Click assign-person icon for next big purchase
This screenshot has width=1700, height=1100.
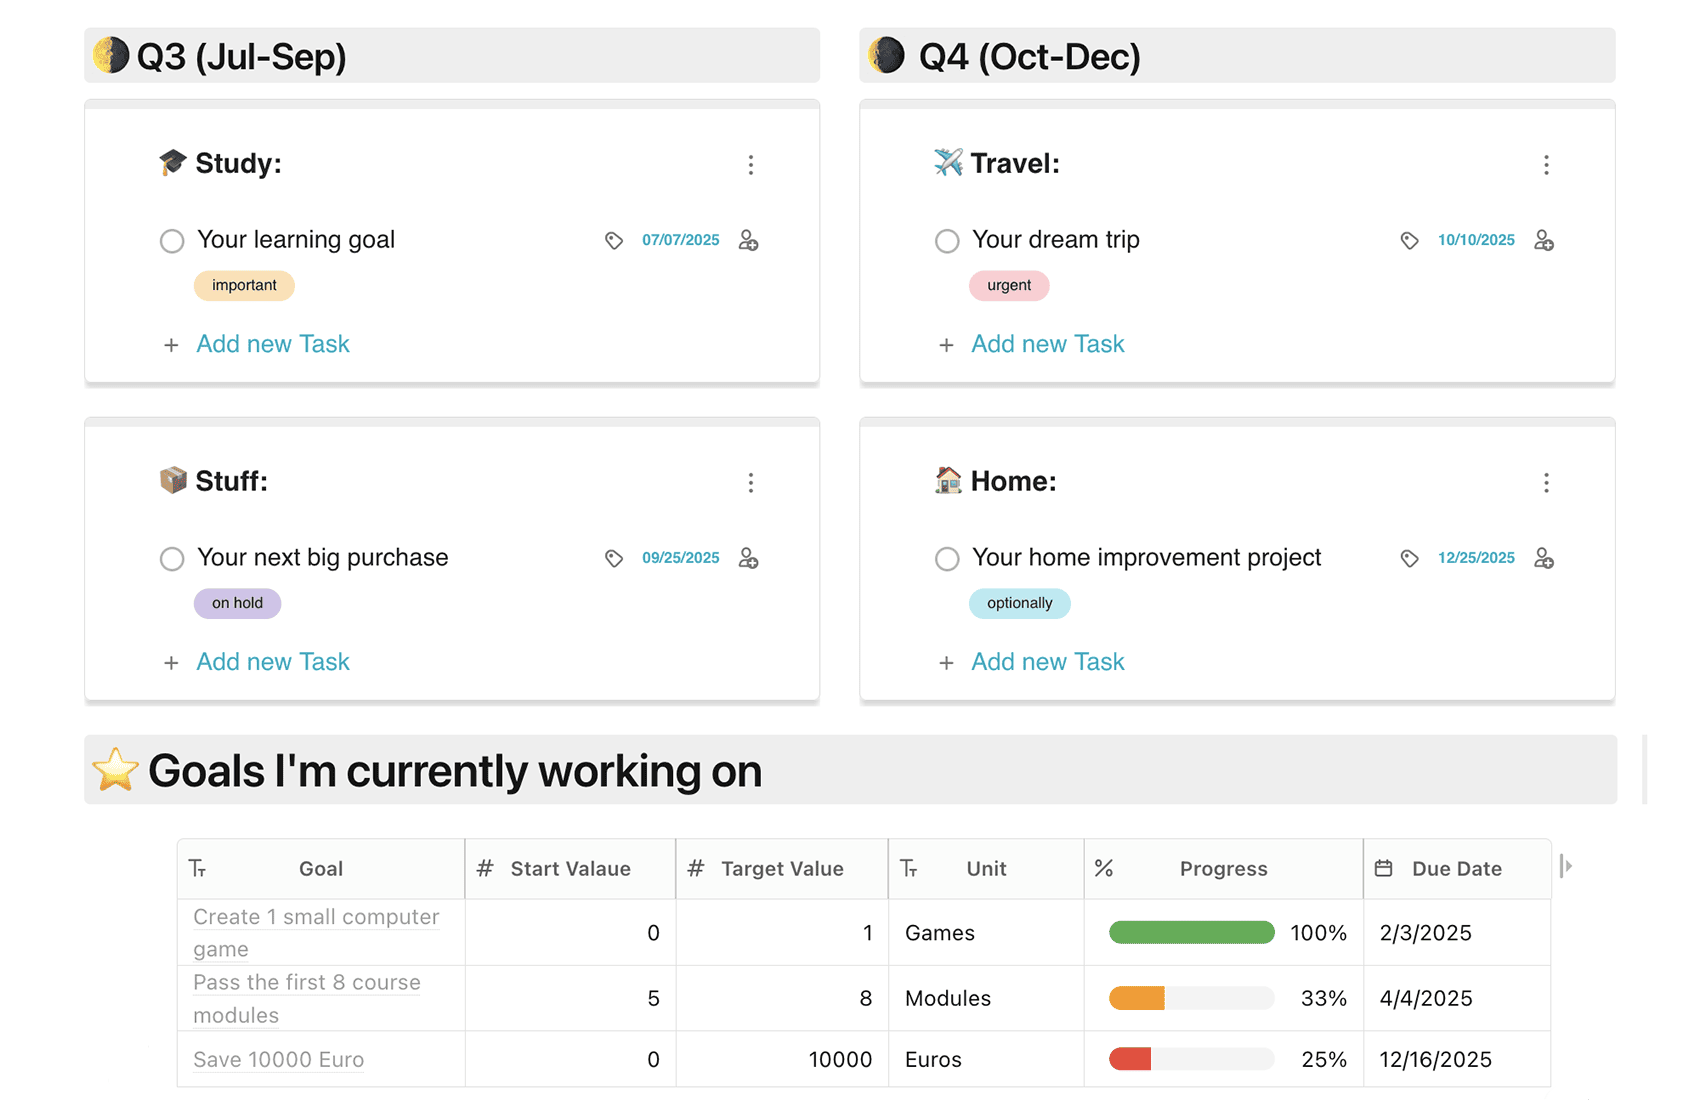point(748,558)
